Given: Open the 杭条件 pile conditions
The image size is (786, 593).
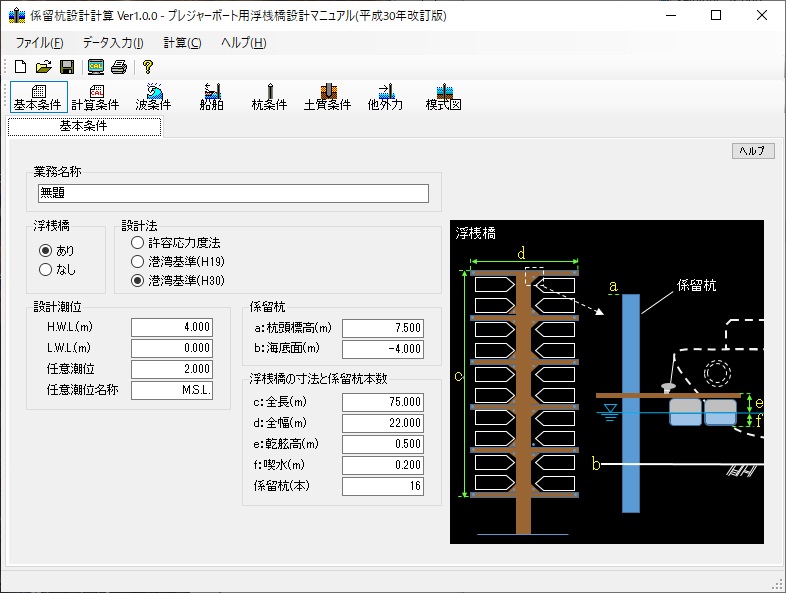Looking at the screenshot, I should tap(269, 97).
